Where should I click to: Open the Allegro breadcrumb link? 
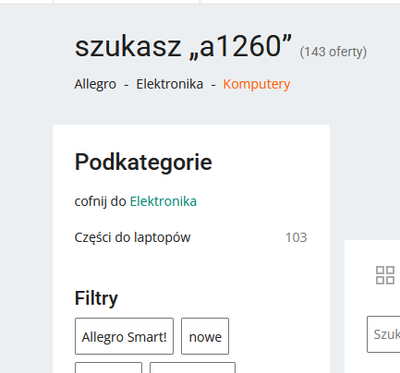(95, 84)
